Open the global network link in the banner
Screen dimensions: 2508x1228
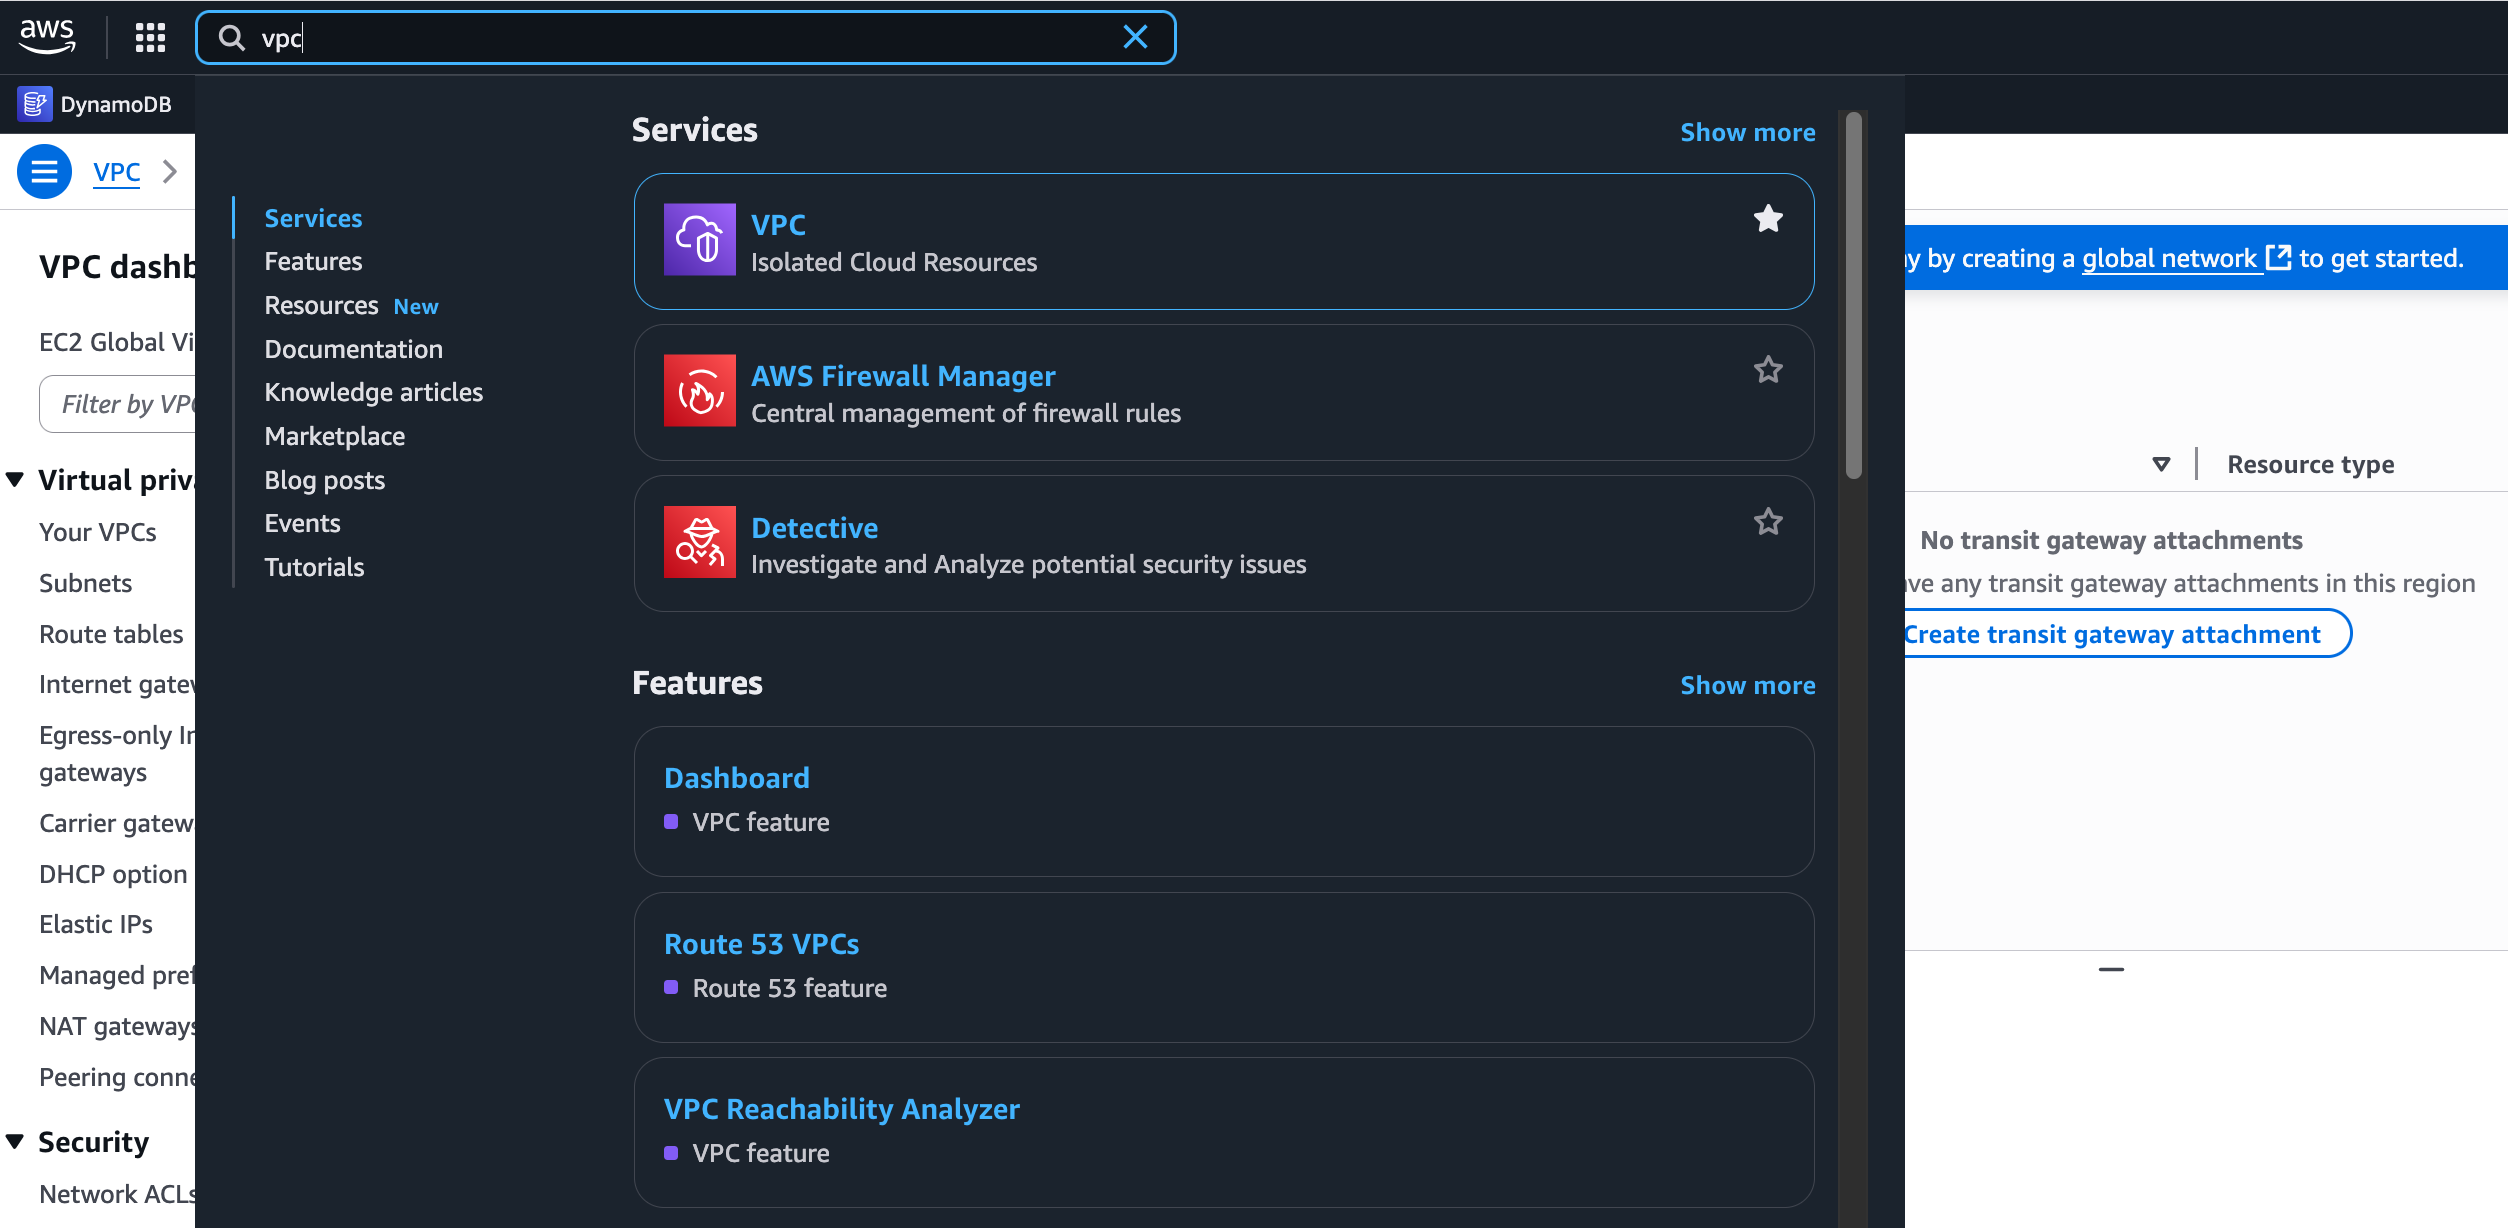tap(2168, 257)
